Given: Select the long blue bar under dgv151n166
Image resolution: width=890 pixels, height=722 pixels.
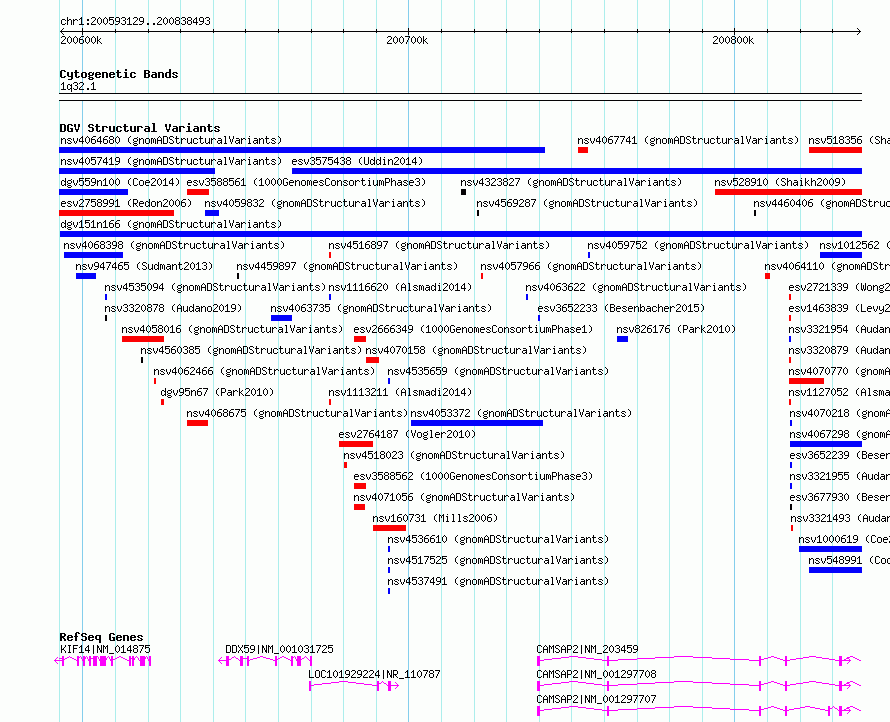Looking at the screenshot, I should [460, 234].
